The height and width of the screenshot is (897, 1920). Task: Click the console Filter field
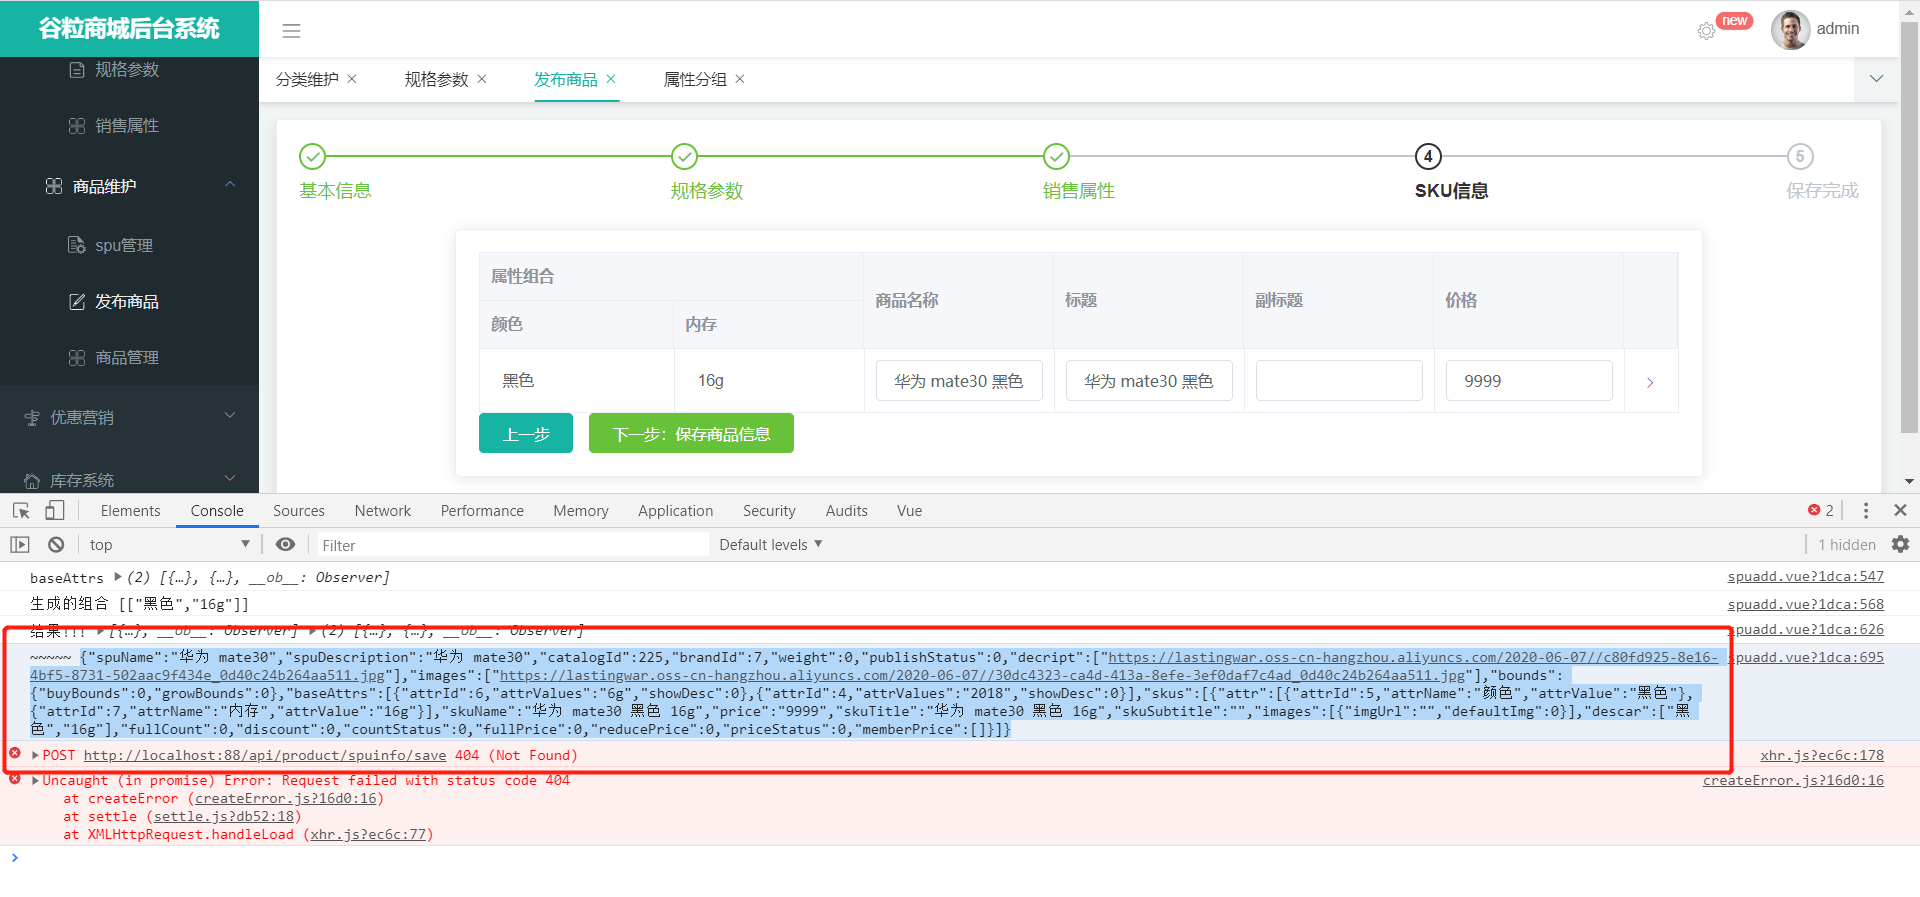pos(513,545)
